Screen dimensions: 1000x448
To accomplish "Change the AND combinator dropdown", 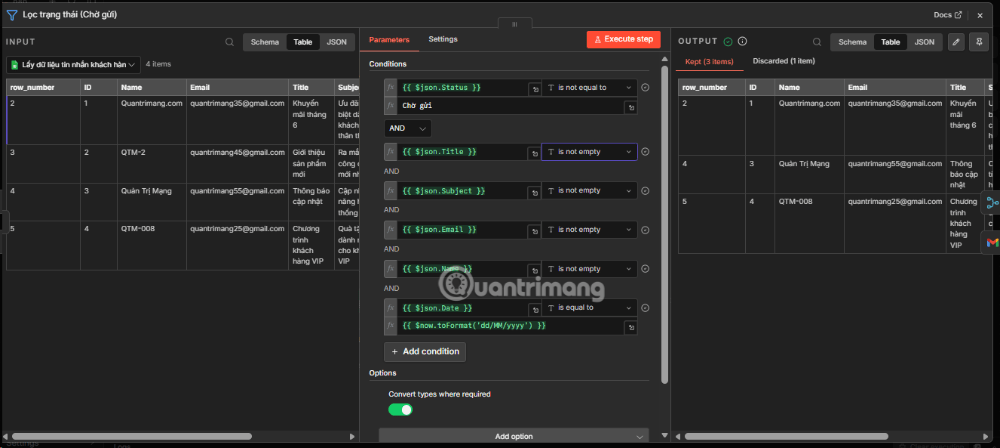I will pyautogui.click(x=408, y=128).
